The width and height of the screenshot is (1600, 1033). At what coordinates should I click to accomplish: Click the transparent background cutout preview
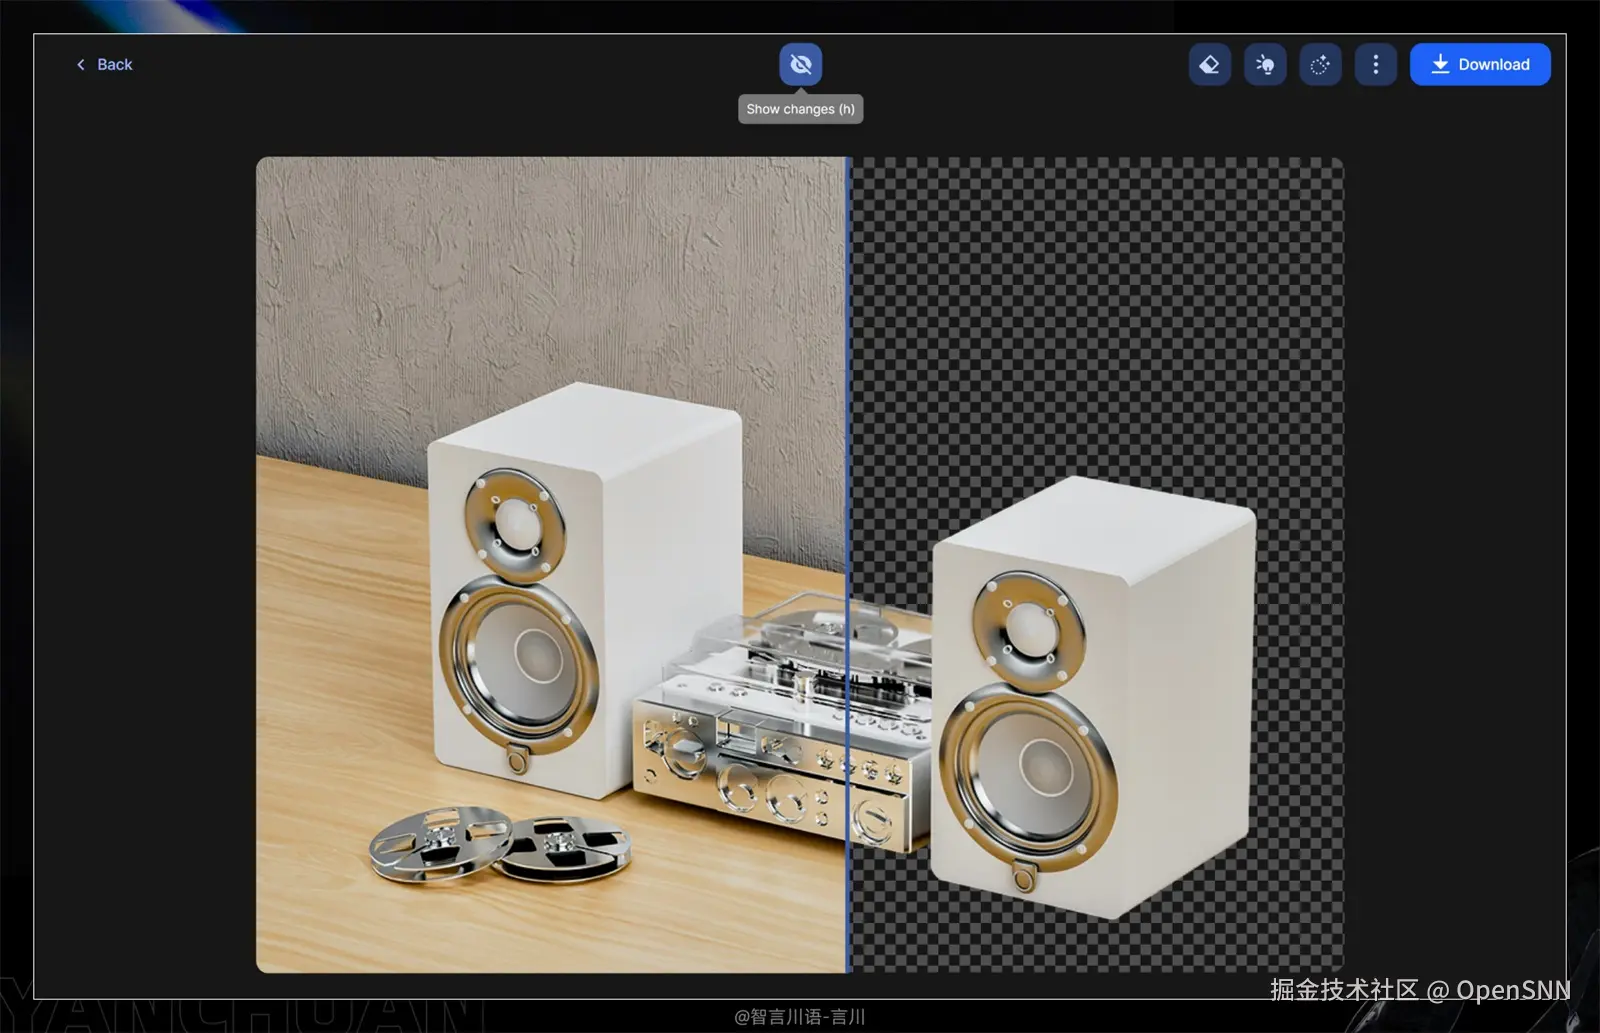(1097, 565)
